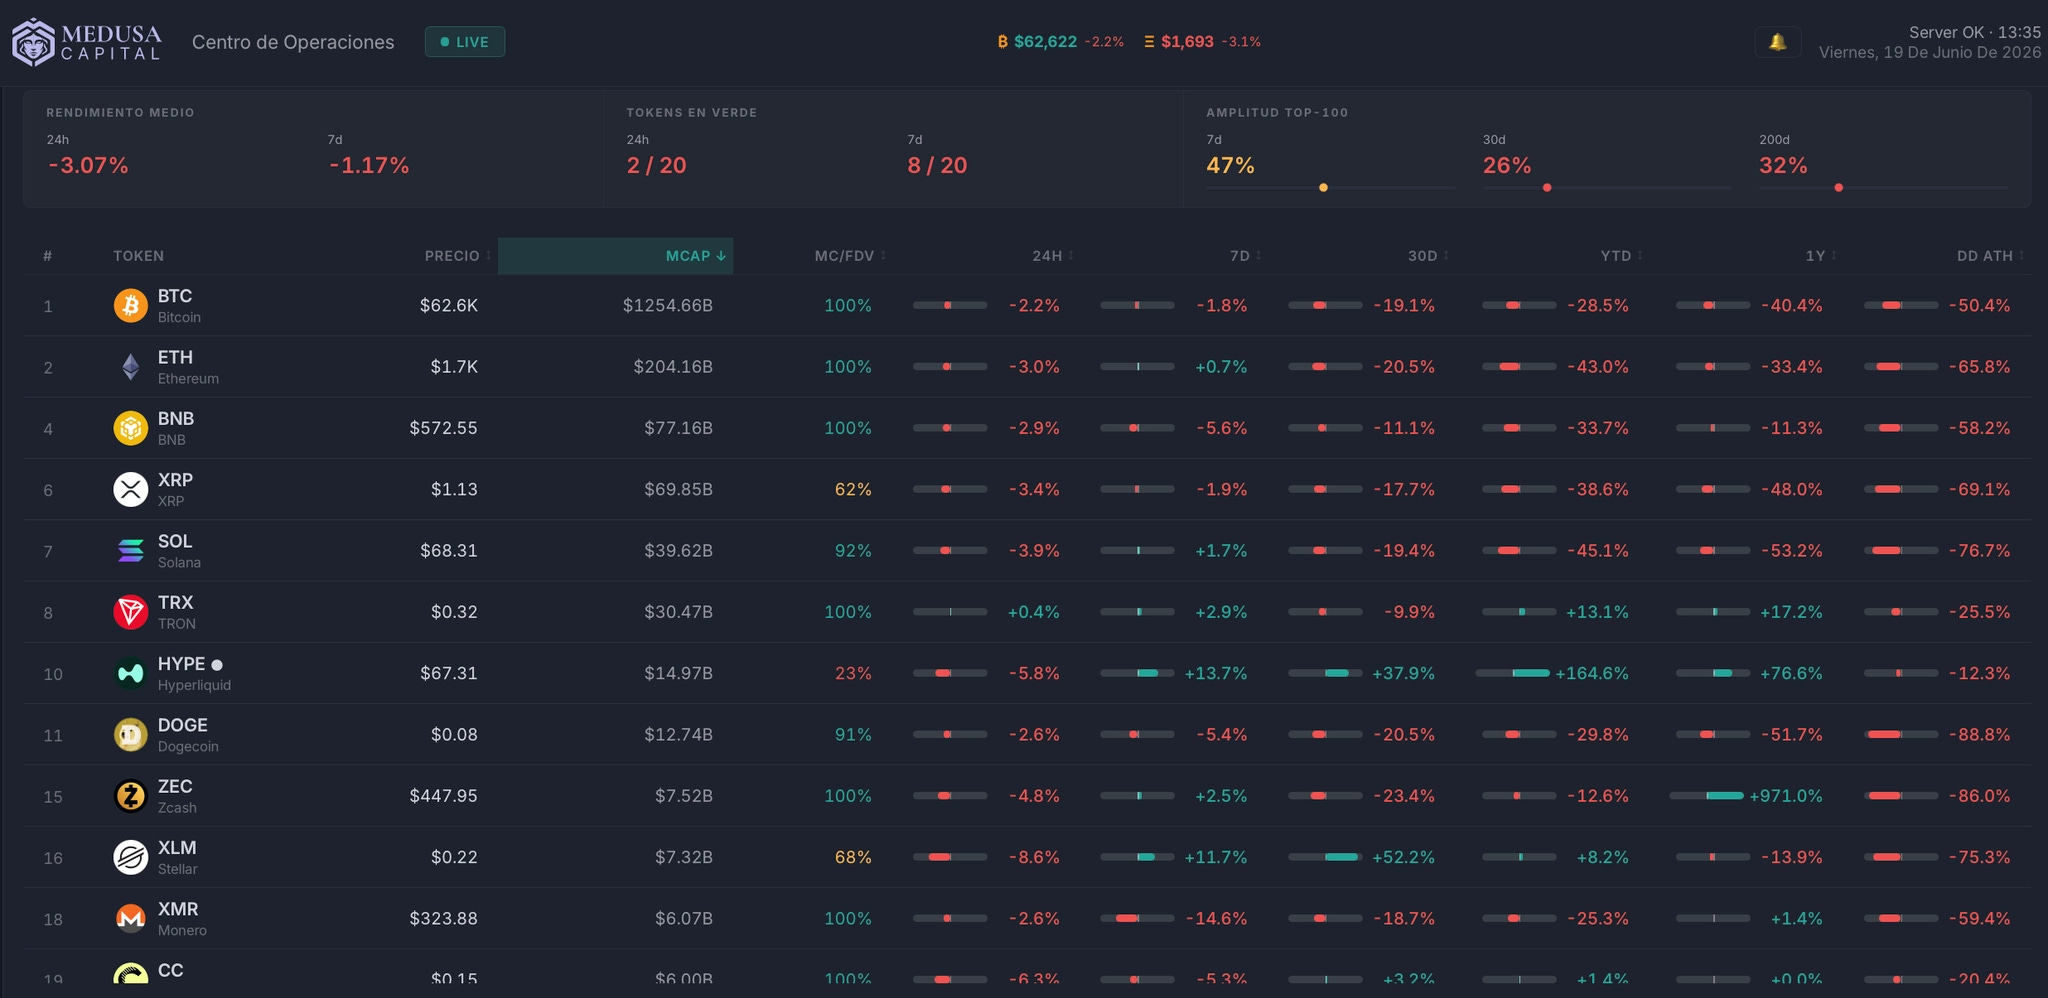This screenshot has width=2048, height=998.
Task: Select the Hyperliquid HYPE icon
Action: (x=131, y=673)
